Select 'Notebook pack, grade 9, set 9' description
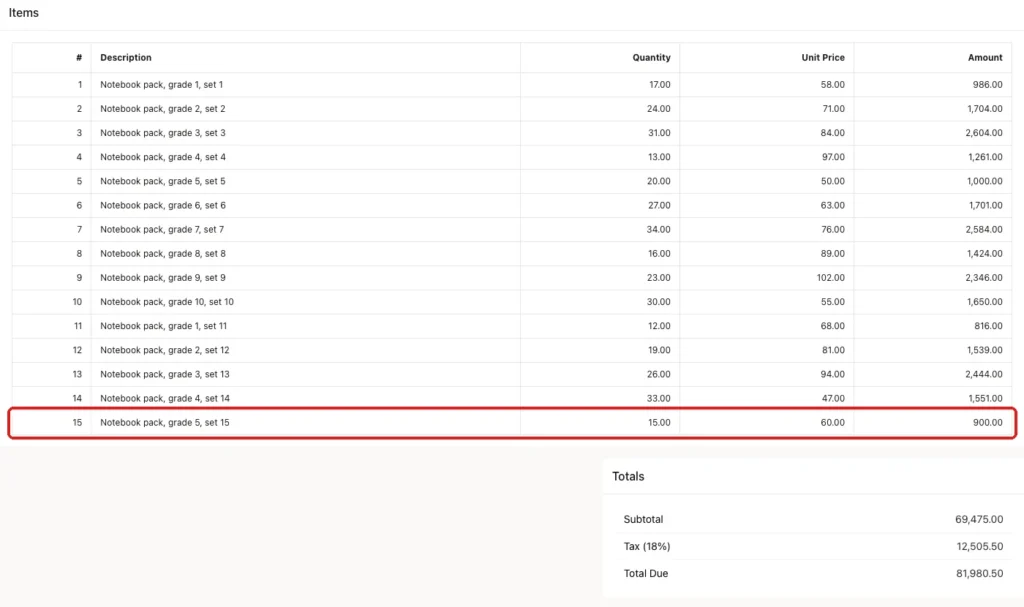The width and height of the screenshot is (1024, 607). 163,278
